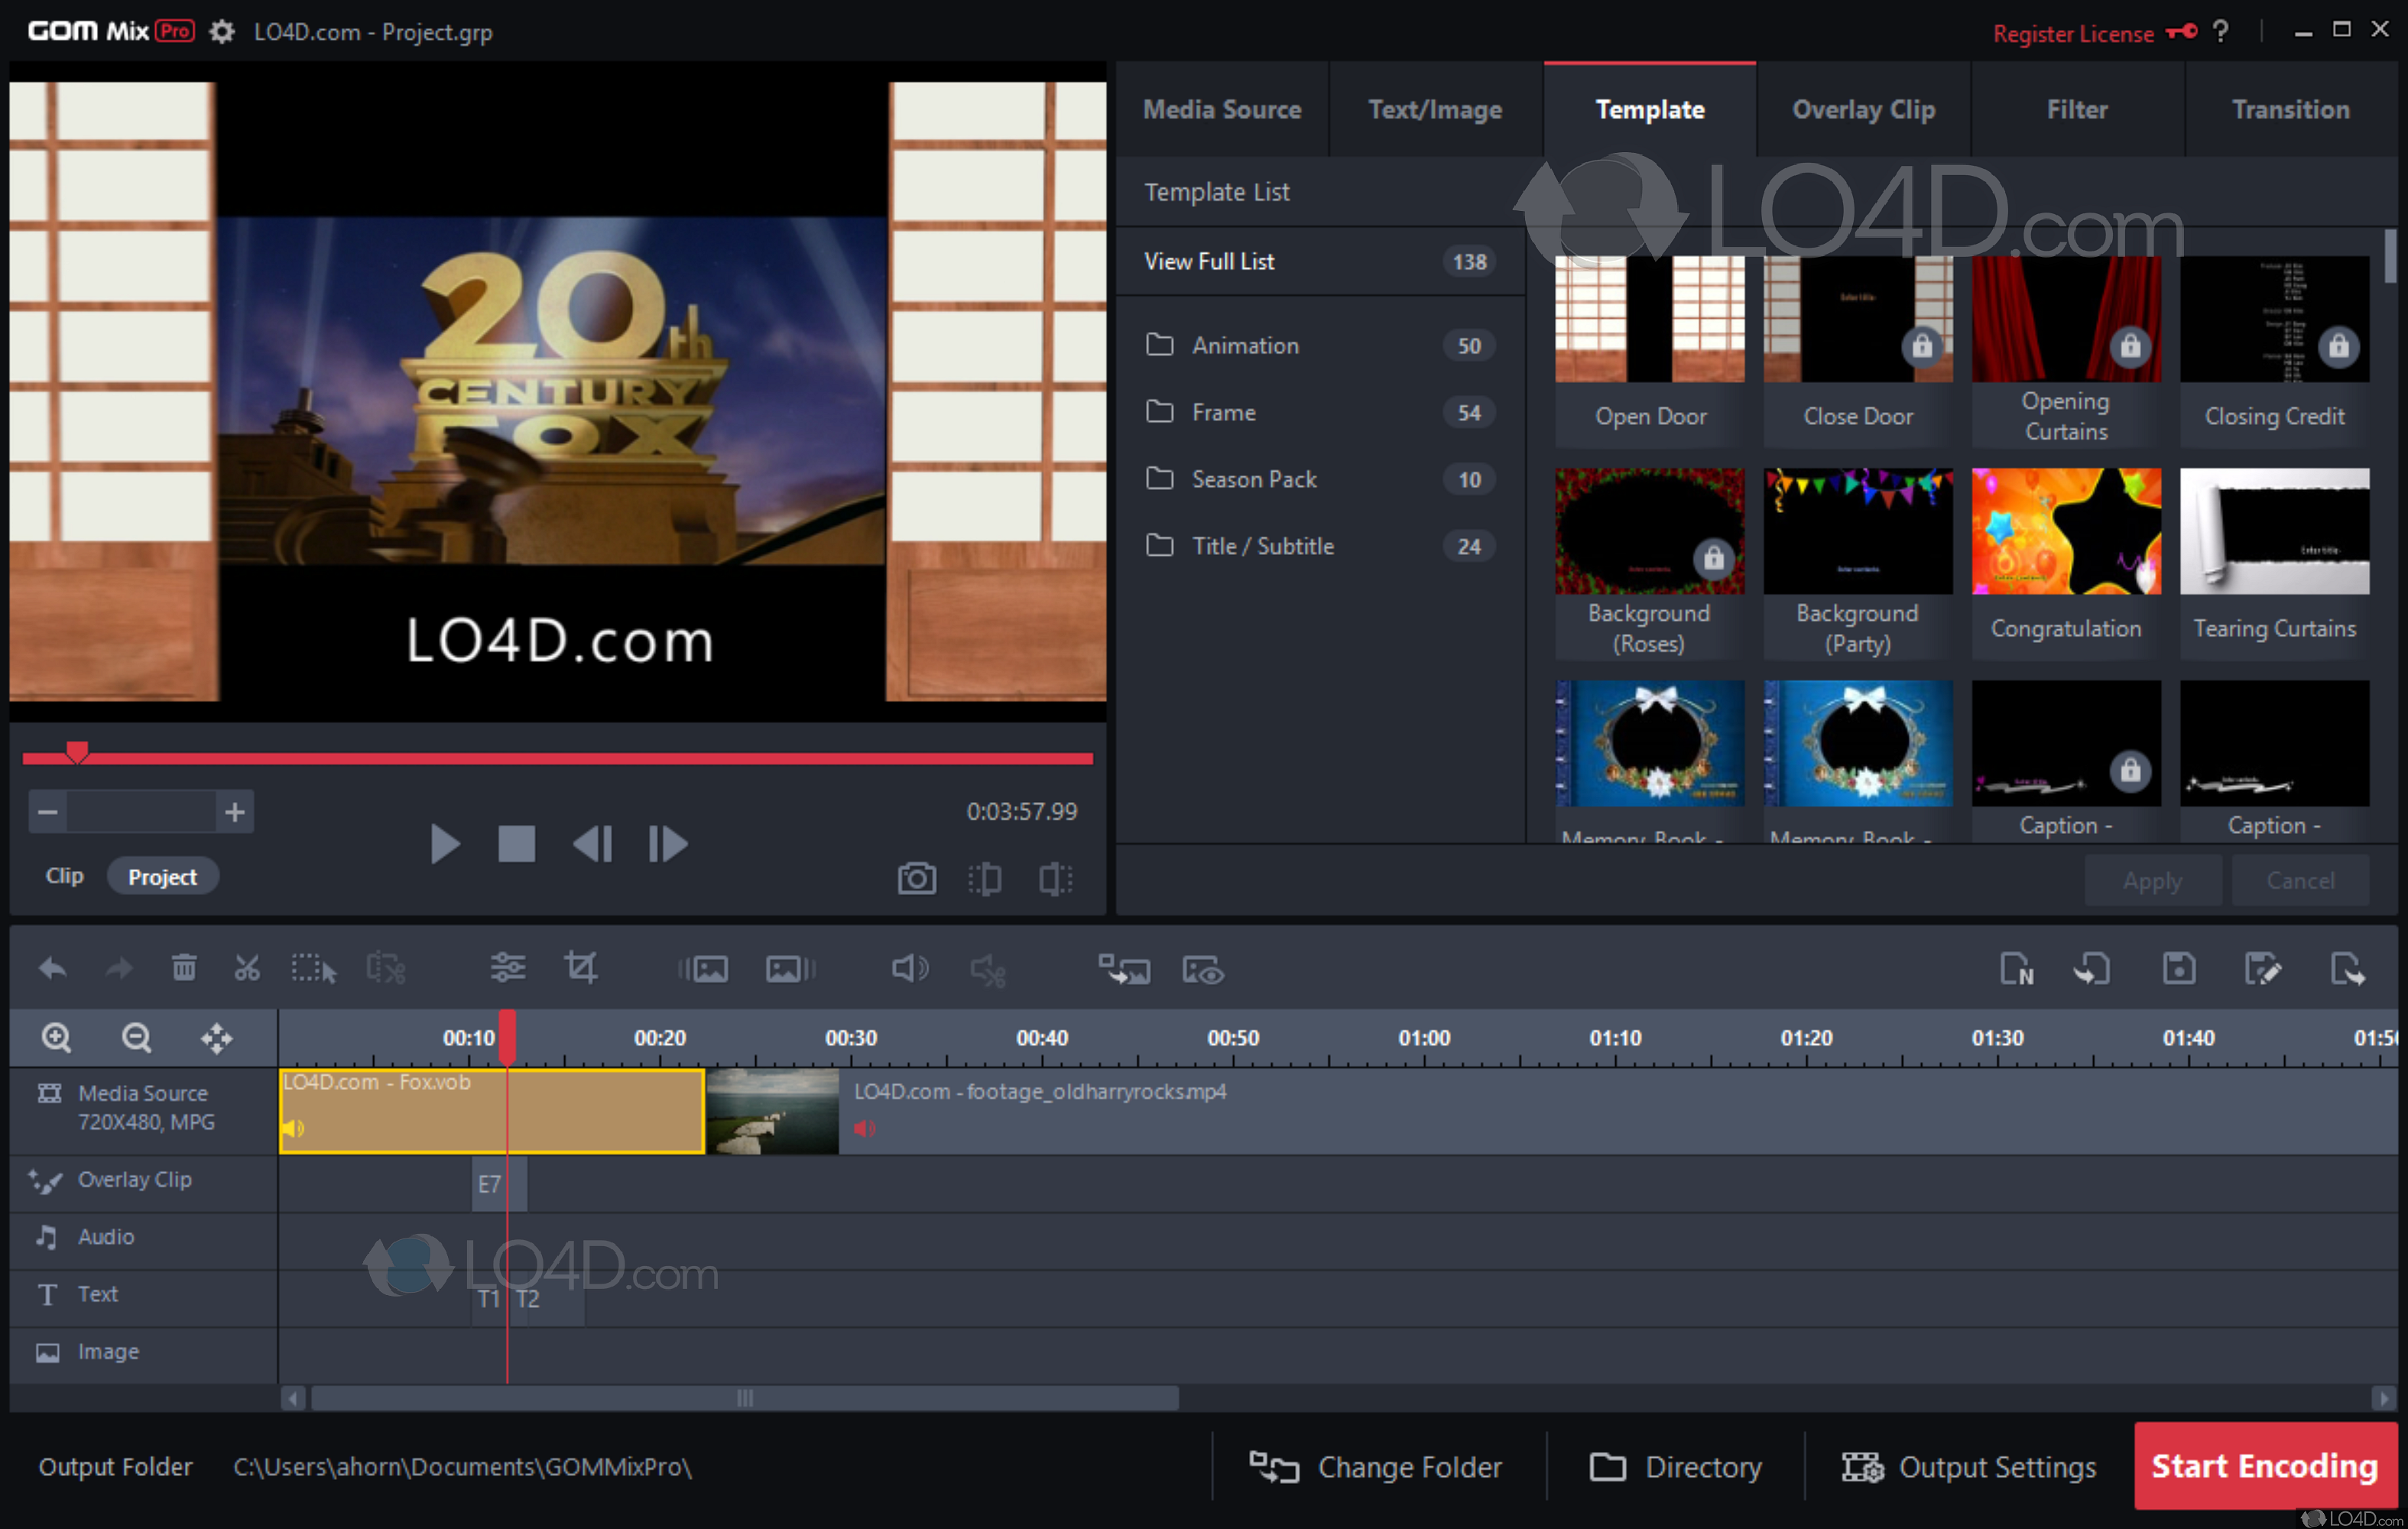This screenshot has height=1529, width=2408.
Task: Select Project preview mode toggle
Action: 162,876
